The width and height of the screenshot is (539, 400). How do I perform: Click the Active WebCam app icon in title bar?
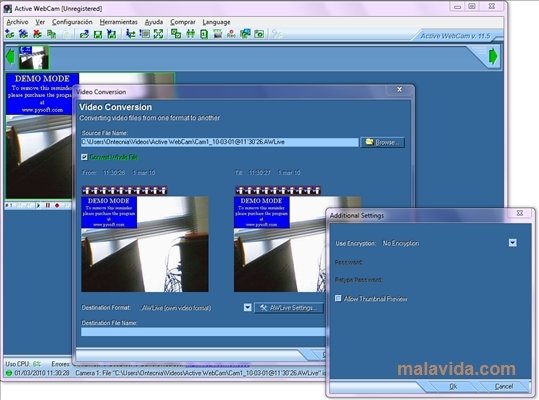8,9
